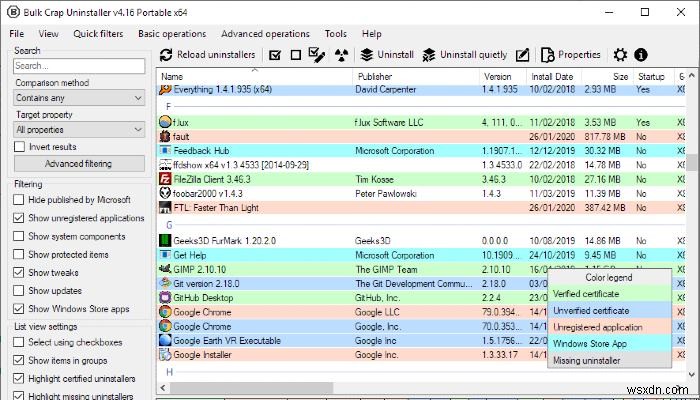This screenshot has width=700, height=400.
Task: Click the info about icon
Action: [x=641, y=55]
